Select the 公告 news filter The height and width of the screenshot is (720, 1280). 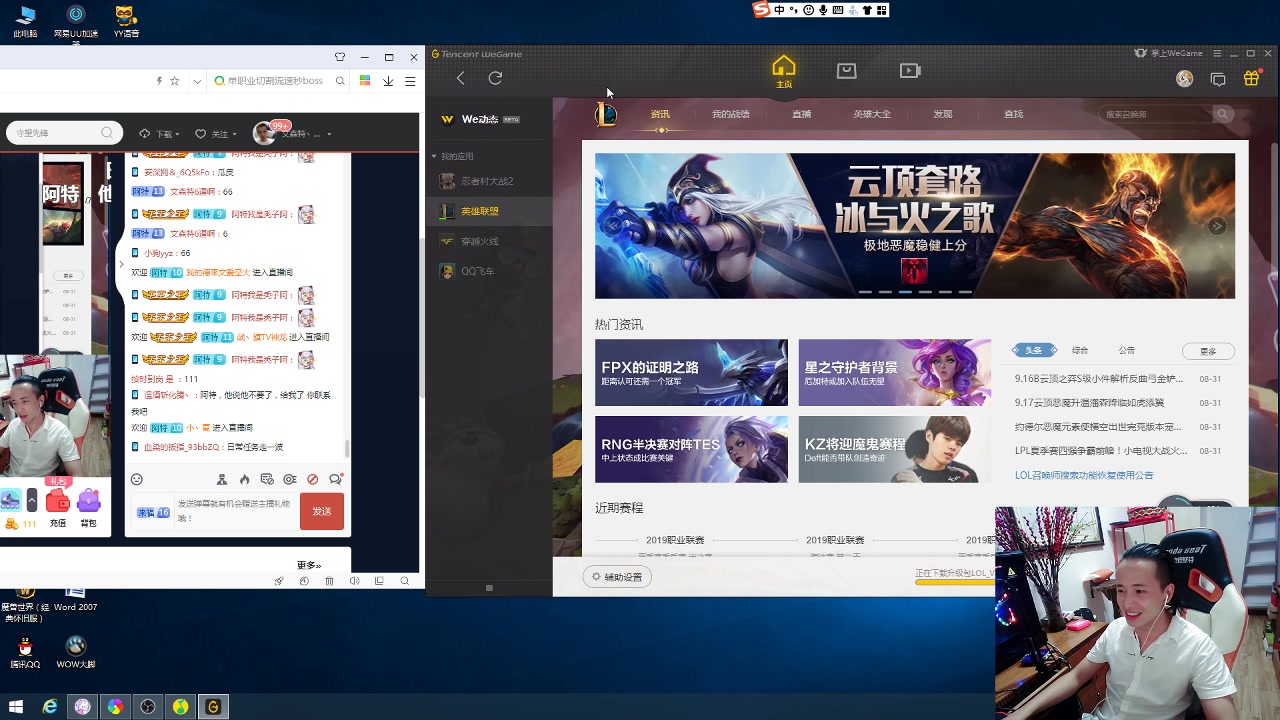[x=1127, y=350]
